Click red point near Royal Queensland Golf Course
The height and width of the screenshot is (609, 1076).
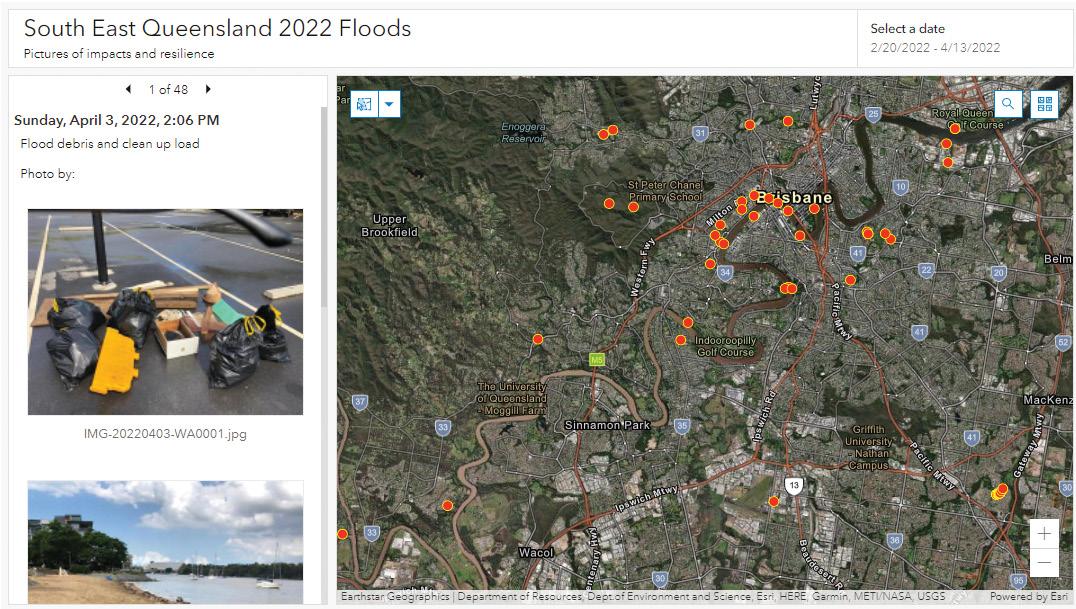[x=955, y=128]
